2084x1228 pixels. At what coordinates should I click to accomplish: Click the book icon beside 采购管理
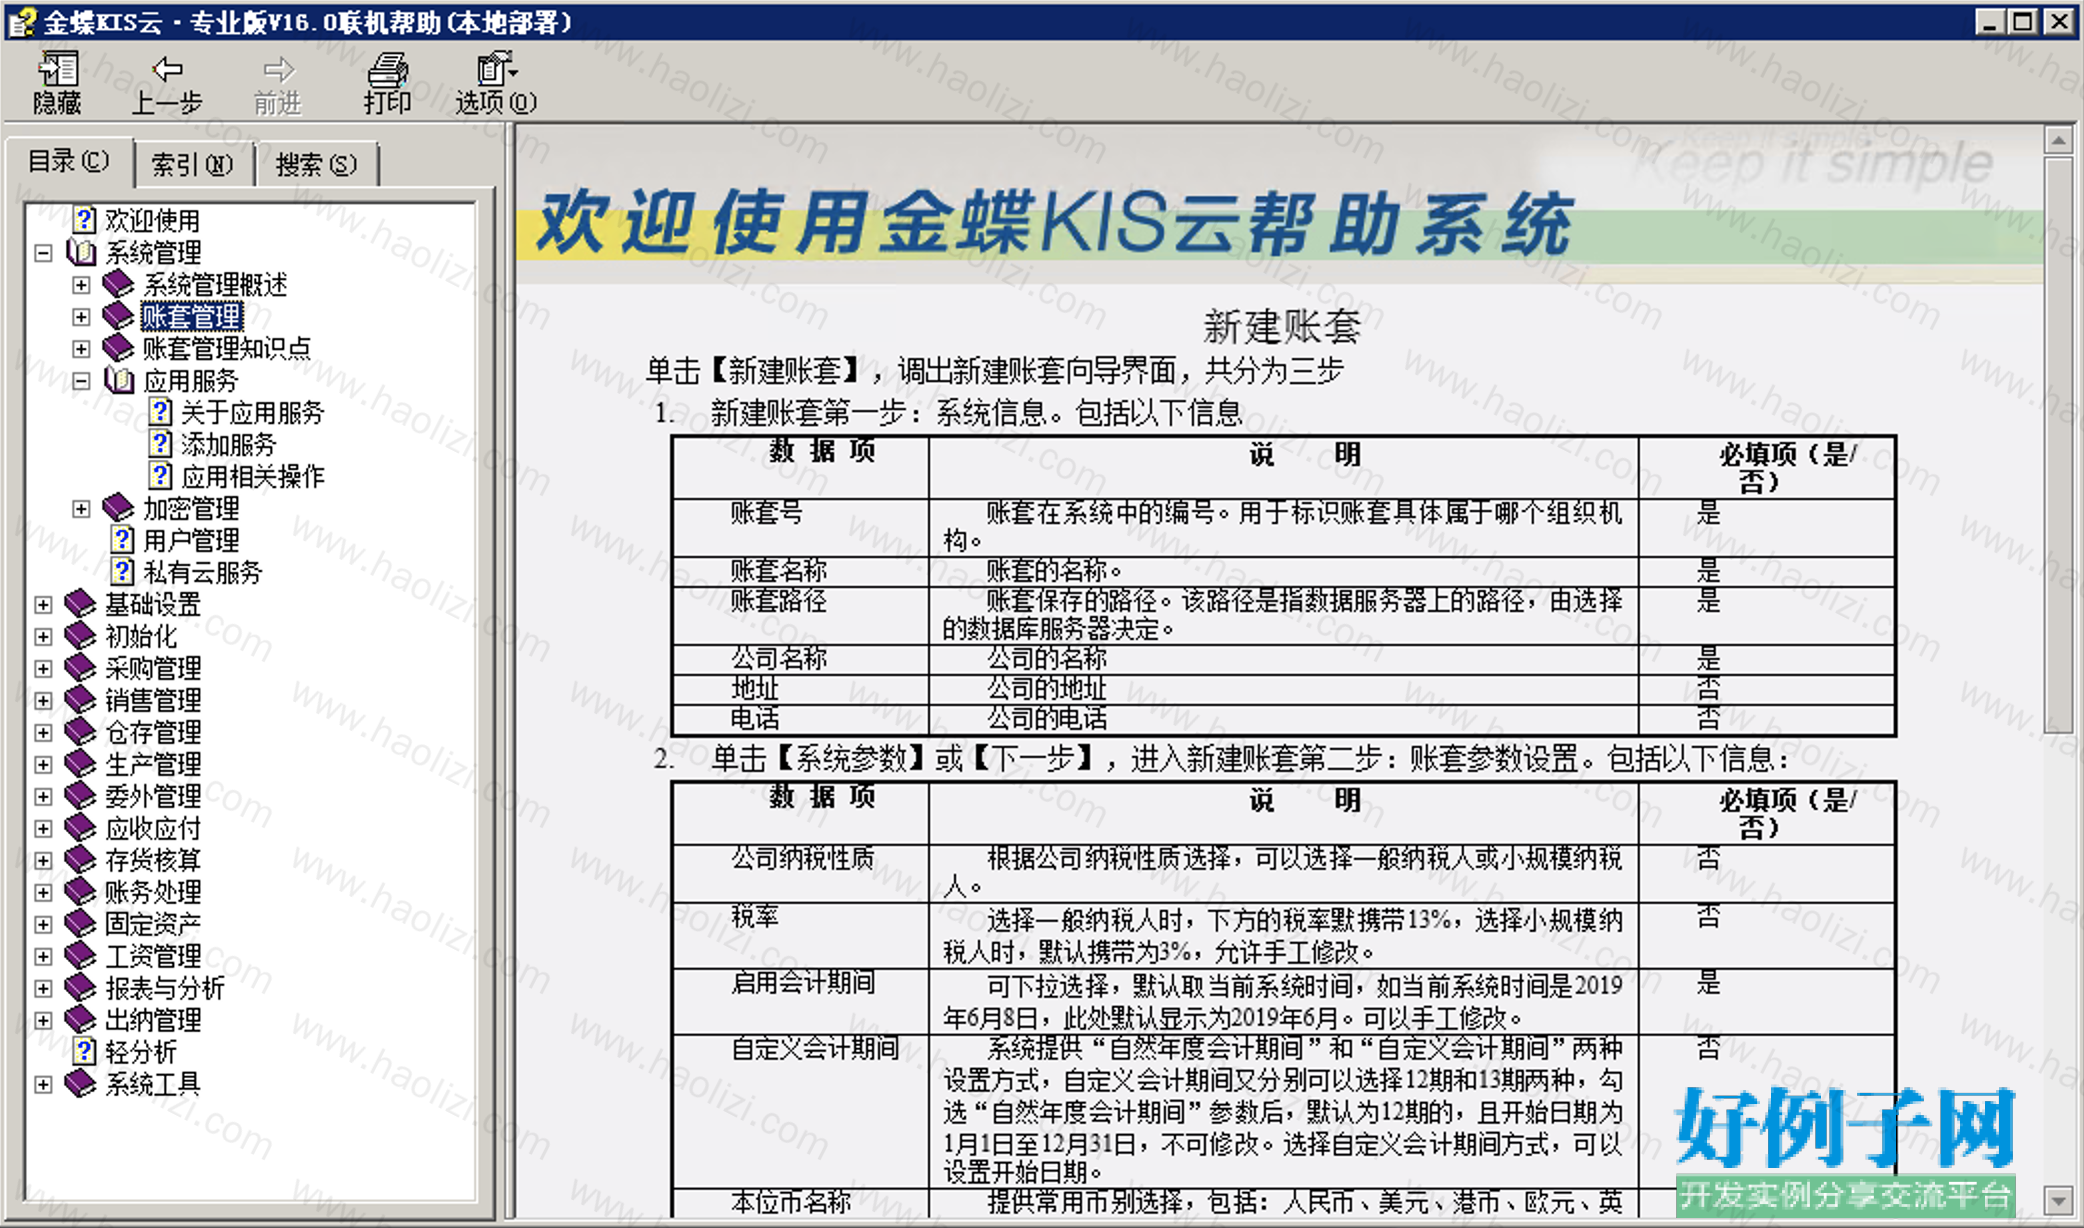(x=80, y=668)
